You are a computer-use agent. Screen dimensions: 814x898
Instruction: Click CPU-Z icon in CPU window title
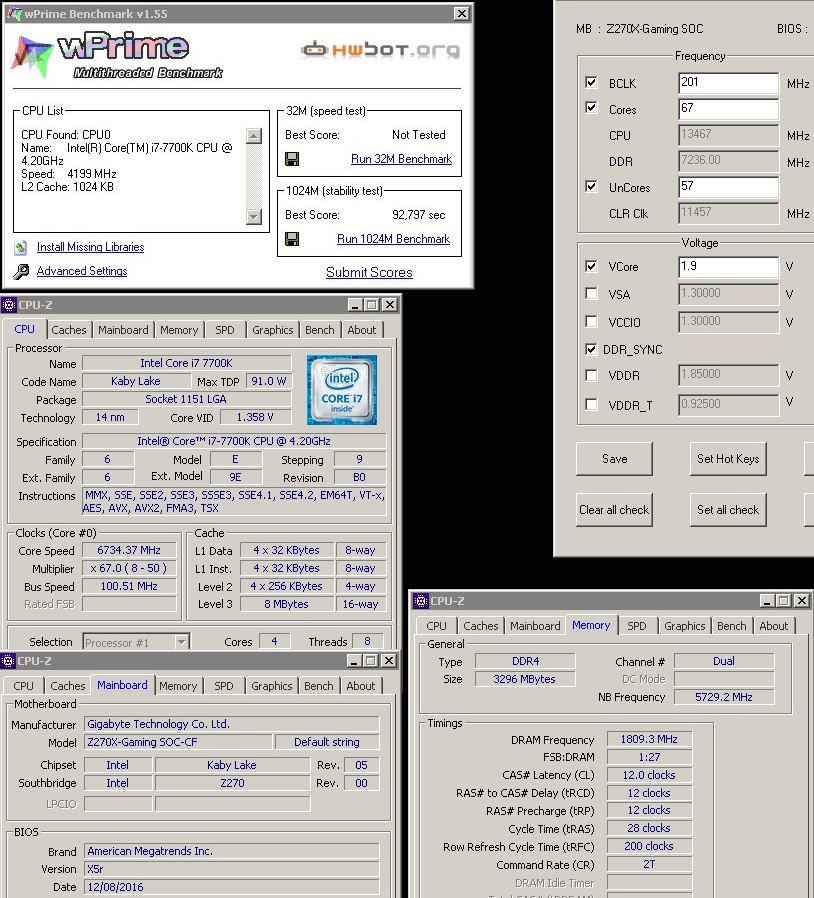click(9, 305)
